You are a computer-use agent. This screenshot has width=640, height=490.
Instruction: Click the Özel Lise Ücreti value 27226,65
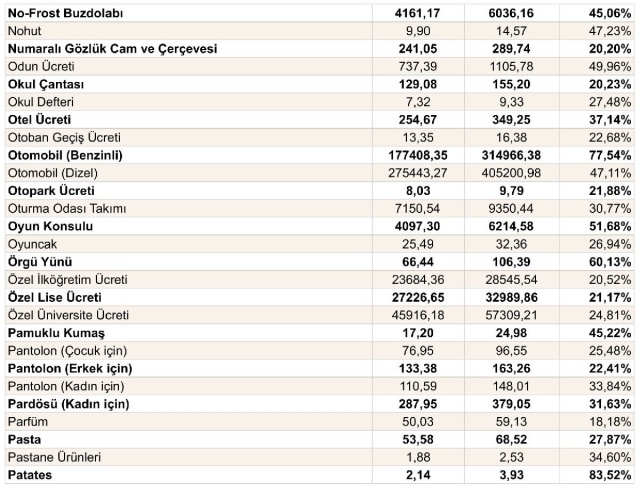(418, 298)
